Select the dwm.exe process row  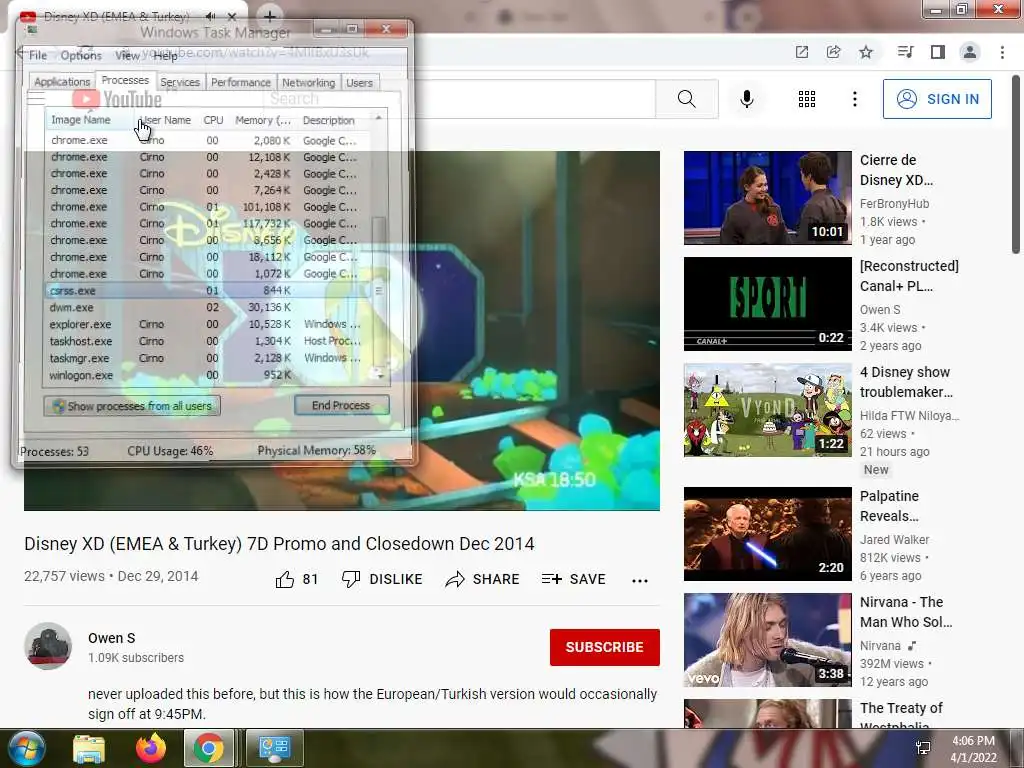(209, 308)
